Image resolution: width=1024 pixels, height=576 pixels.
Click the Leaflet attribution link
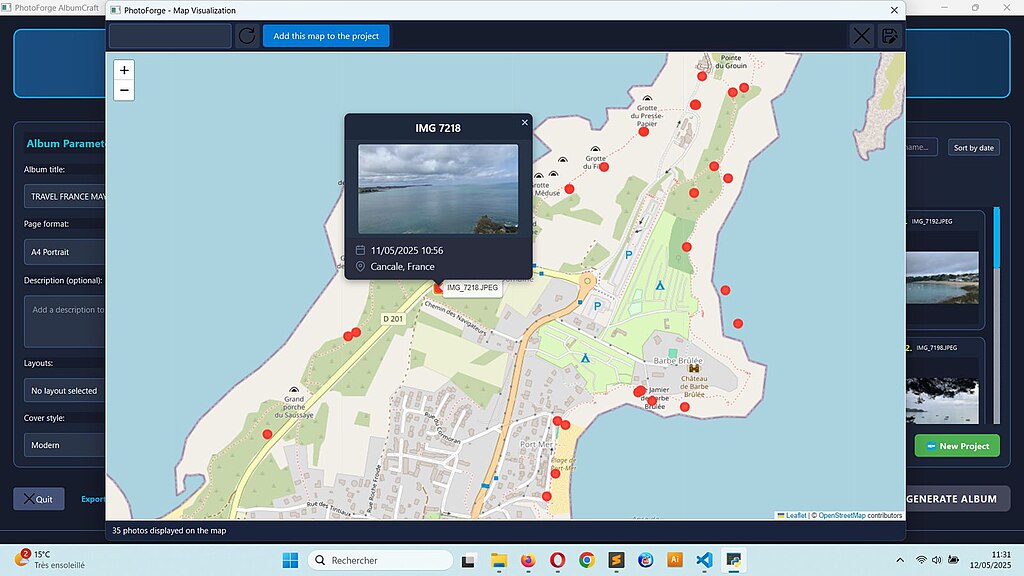click(795, 515)
